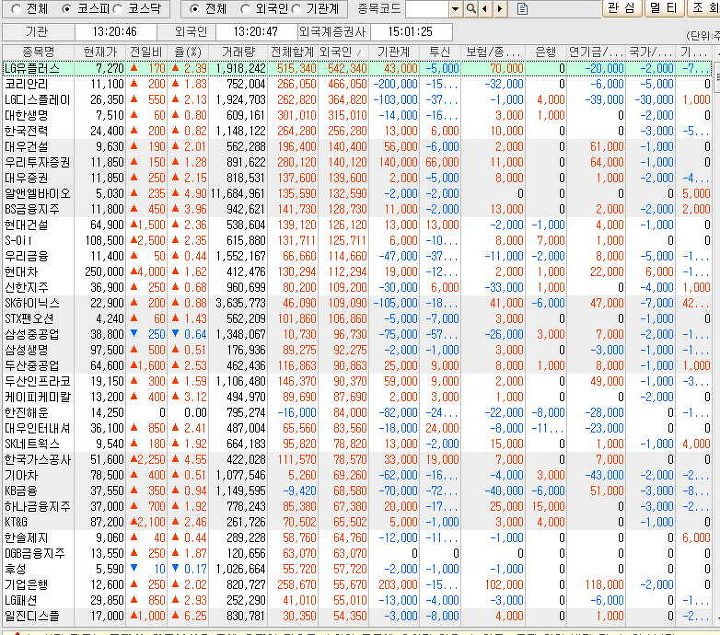Select the 코리안리 row

click(357, 84)
